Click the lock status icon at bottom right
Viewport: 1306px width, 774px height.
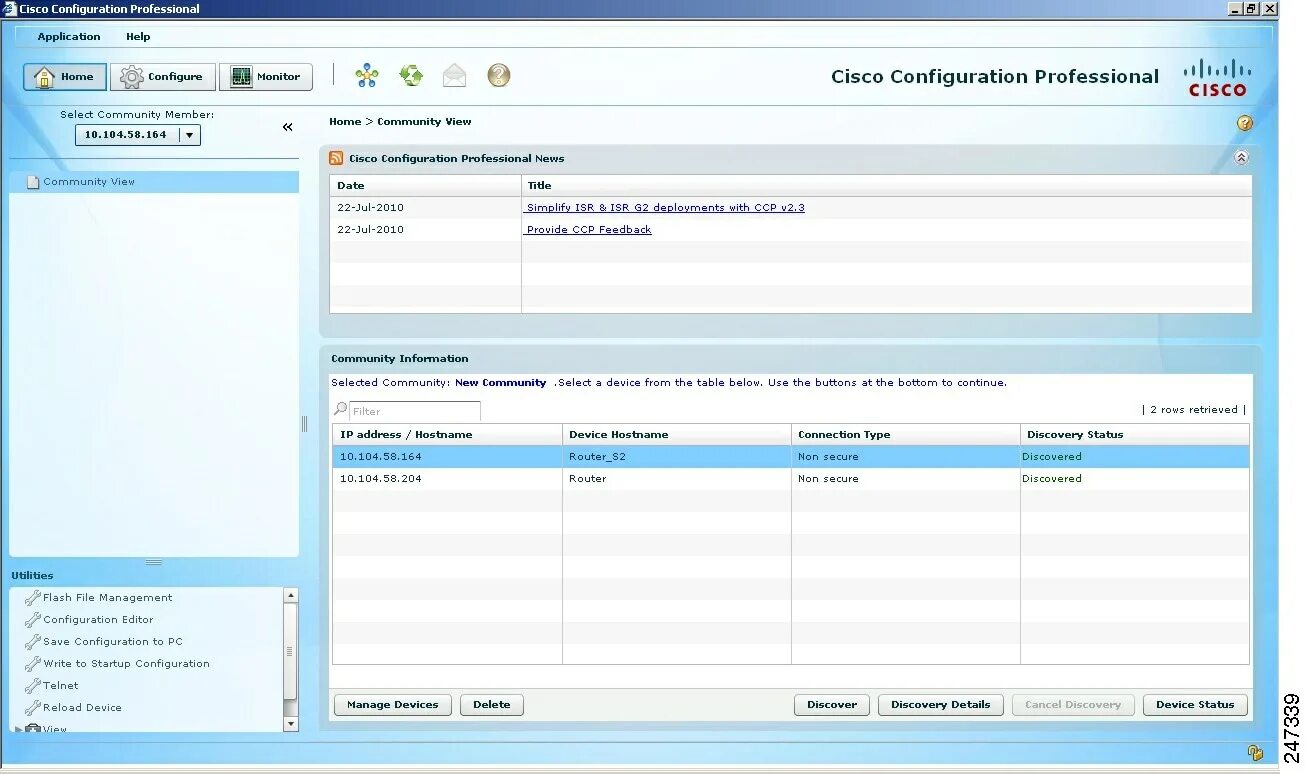(1255, 752)
